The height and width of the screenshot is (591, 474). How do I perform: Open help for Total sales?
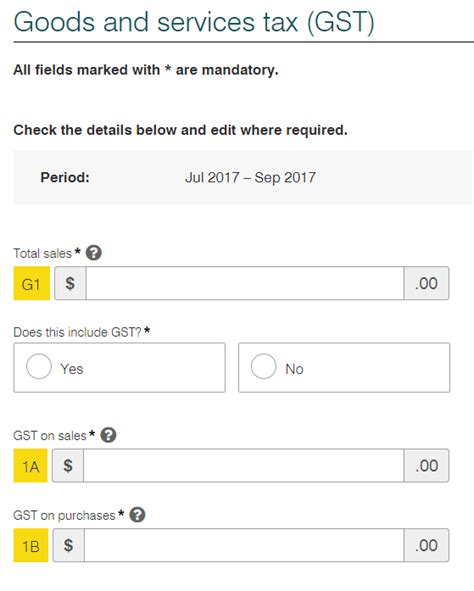click(x=94, y=253)
